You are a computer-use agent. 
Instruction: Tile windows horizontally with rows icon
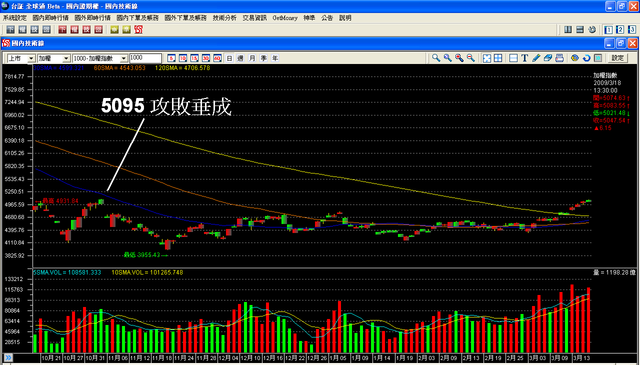(x=580, y=29)
